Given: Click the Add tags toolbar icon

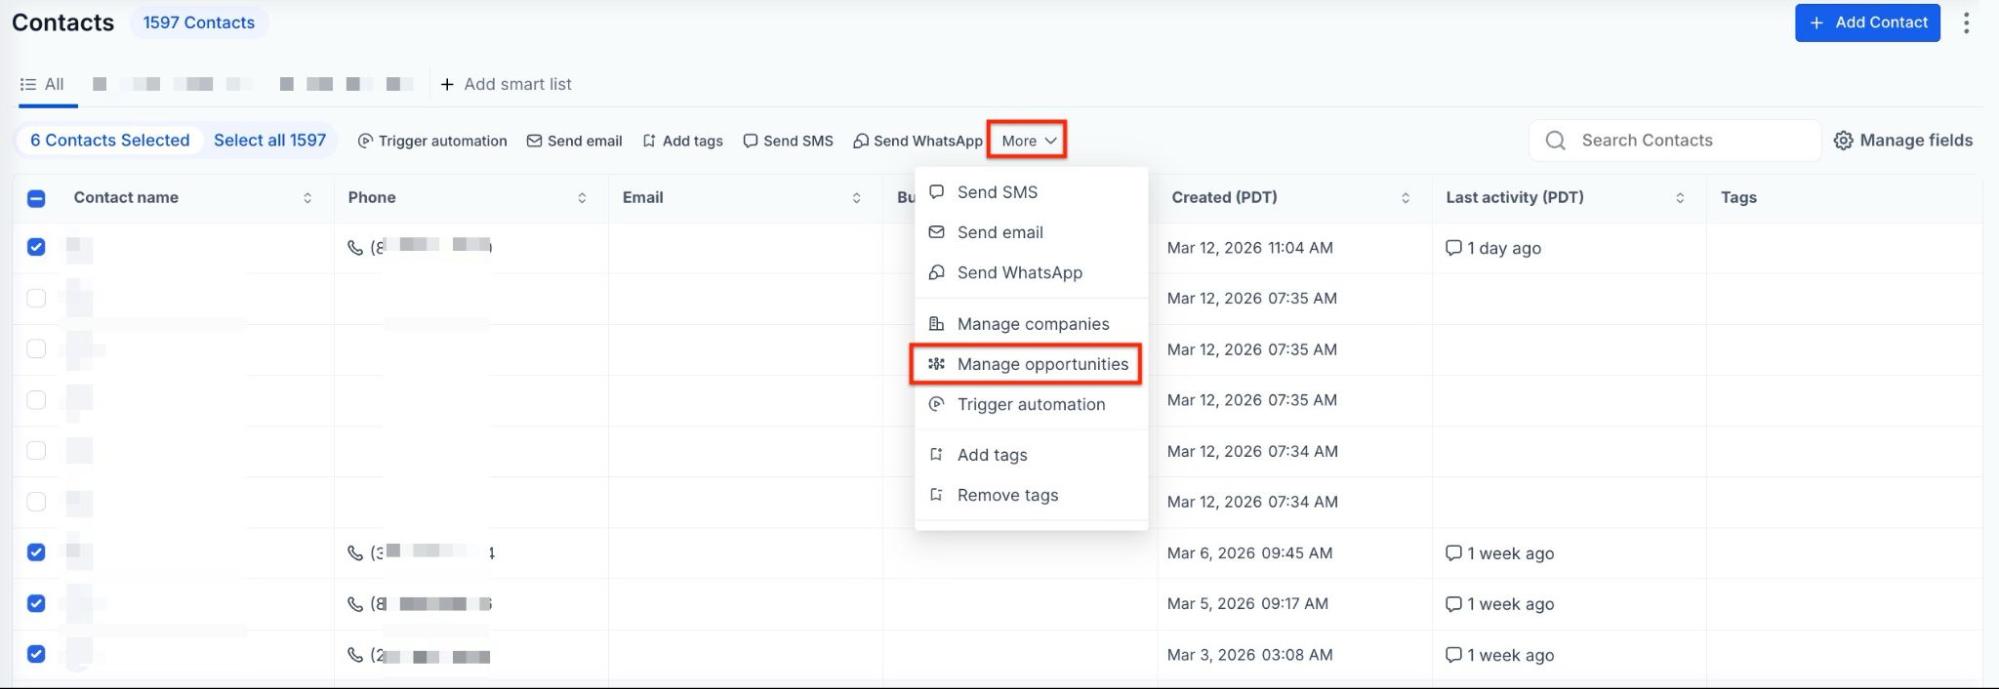Looking at the screenshot, I should point(649,141).
